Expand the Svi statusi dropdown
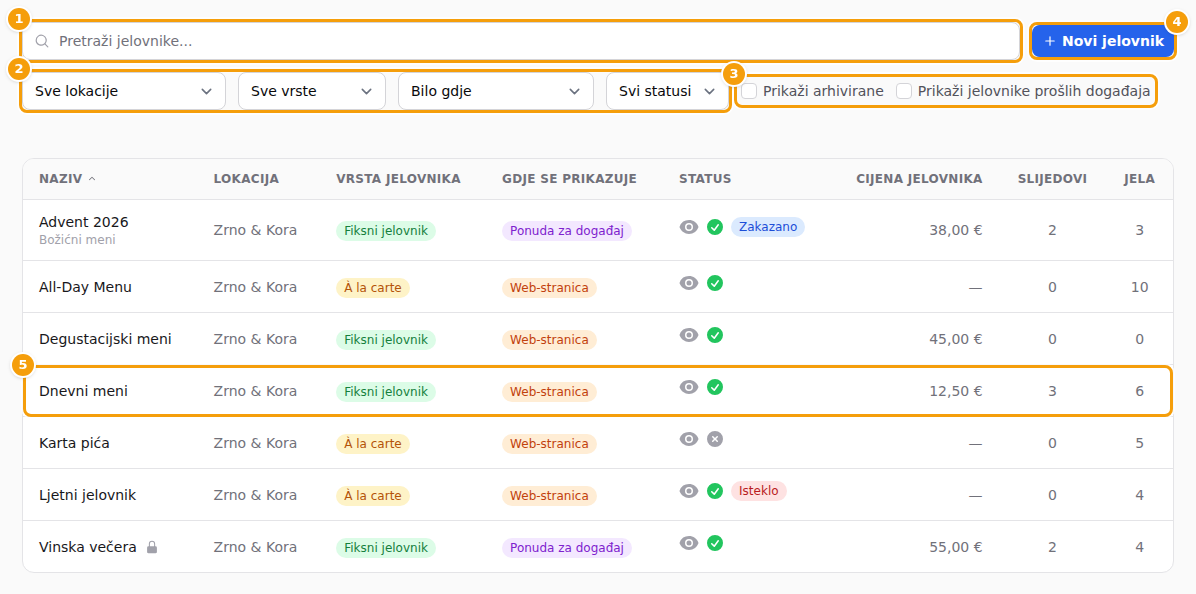 667,92
